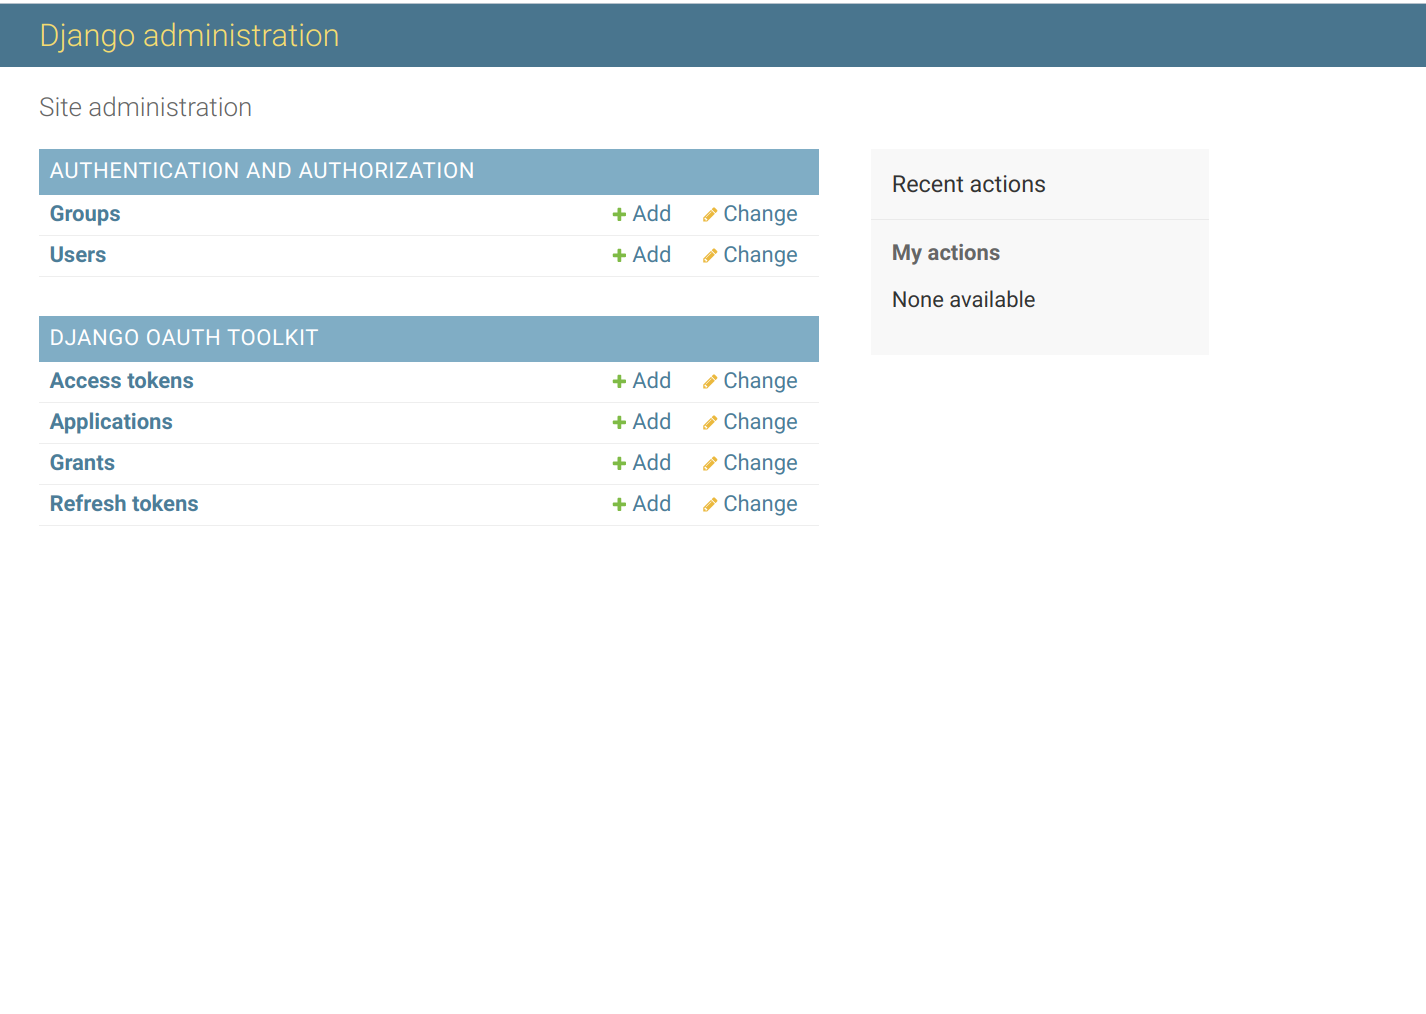Image resolution: width=1426 pixels, height=1014 pixels.
Task: Add a Grant via Add link
Action: [x=651, y=463]
